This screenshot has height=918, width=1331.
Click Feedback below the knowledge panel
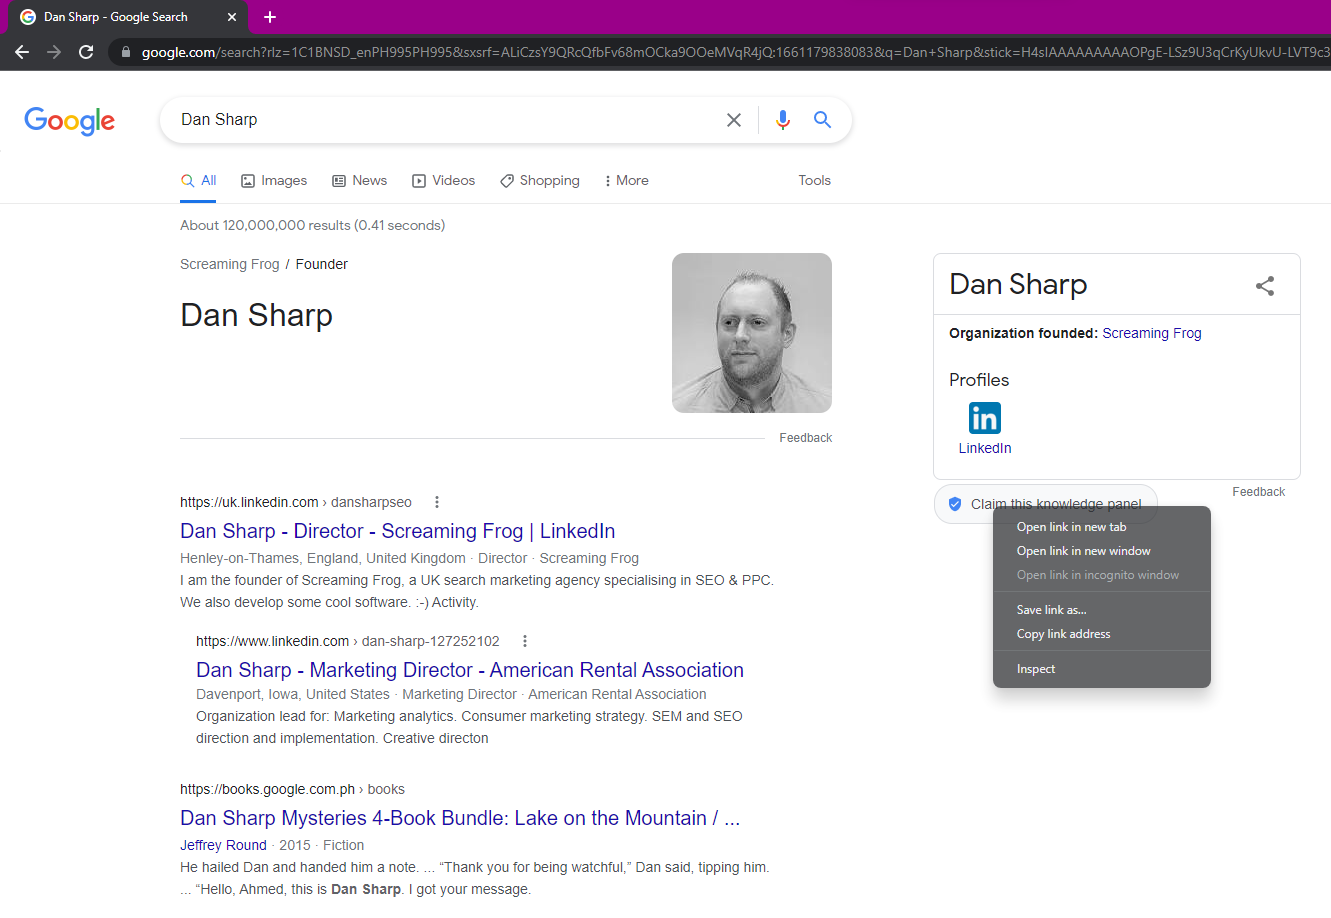pyautogui.click(x=1259, y=492)
